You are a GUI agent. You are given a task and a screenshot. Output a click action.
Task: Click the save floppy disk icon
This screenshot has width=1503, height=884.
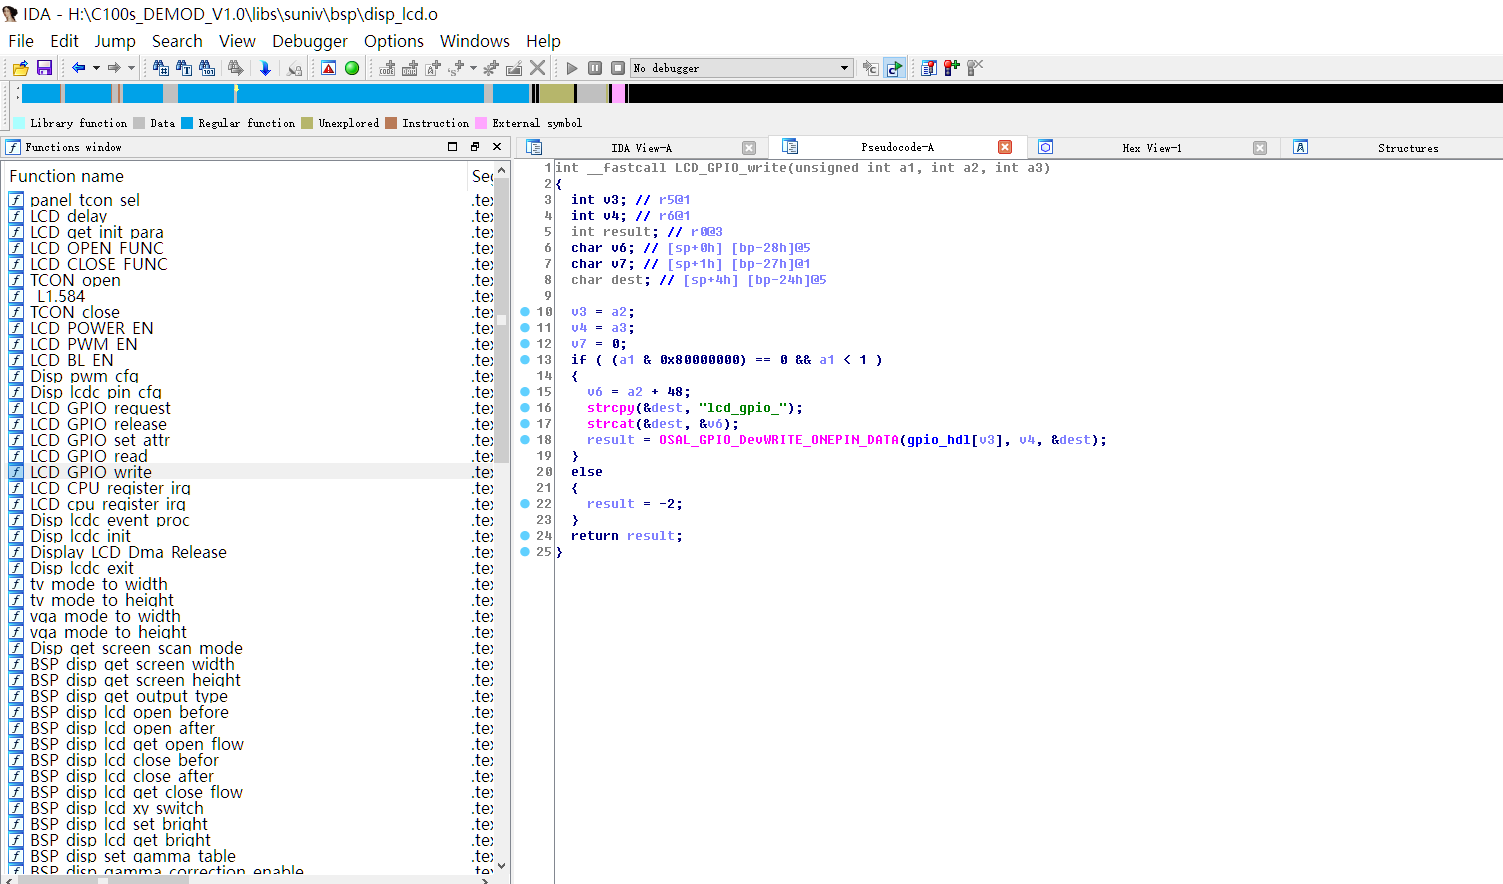pyautogui.click(x=44, y=68)
